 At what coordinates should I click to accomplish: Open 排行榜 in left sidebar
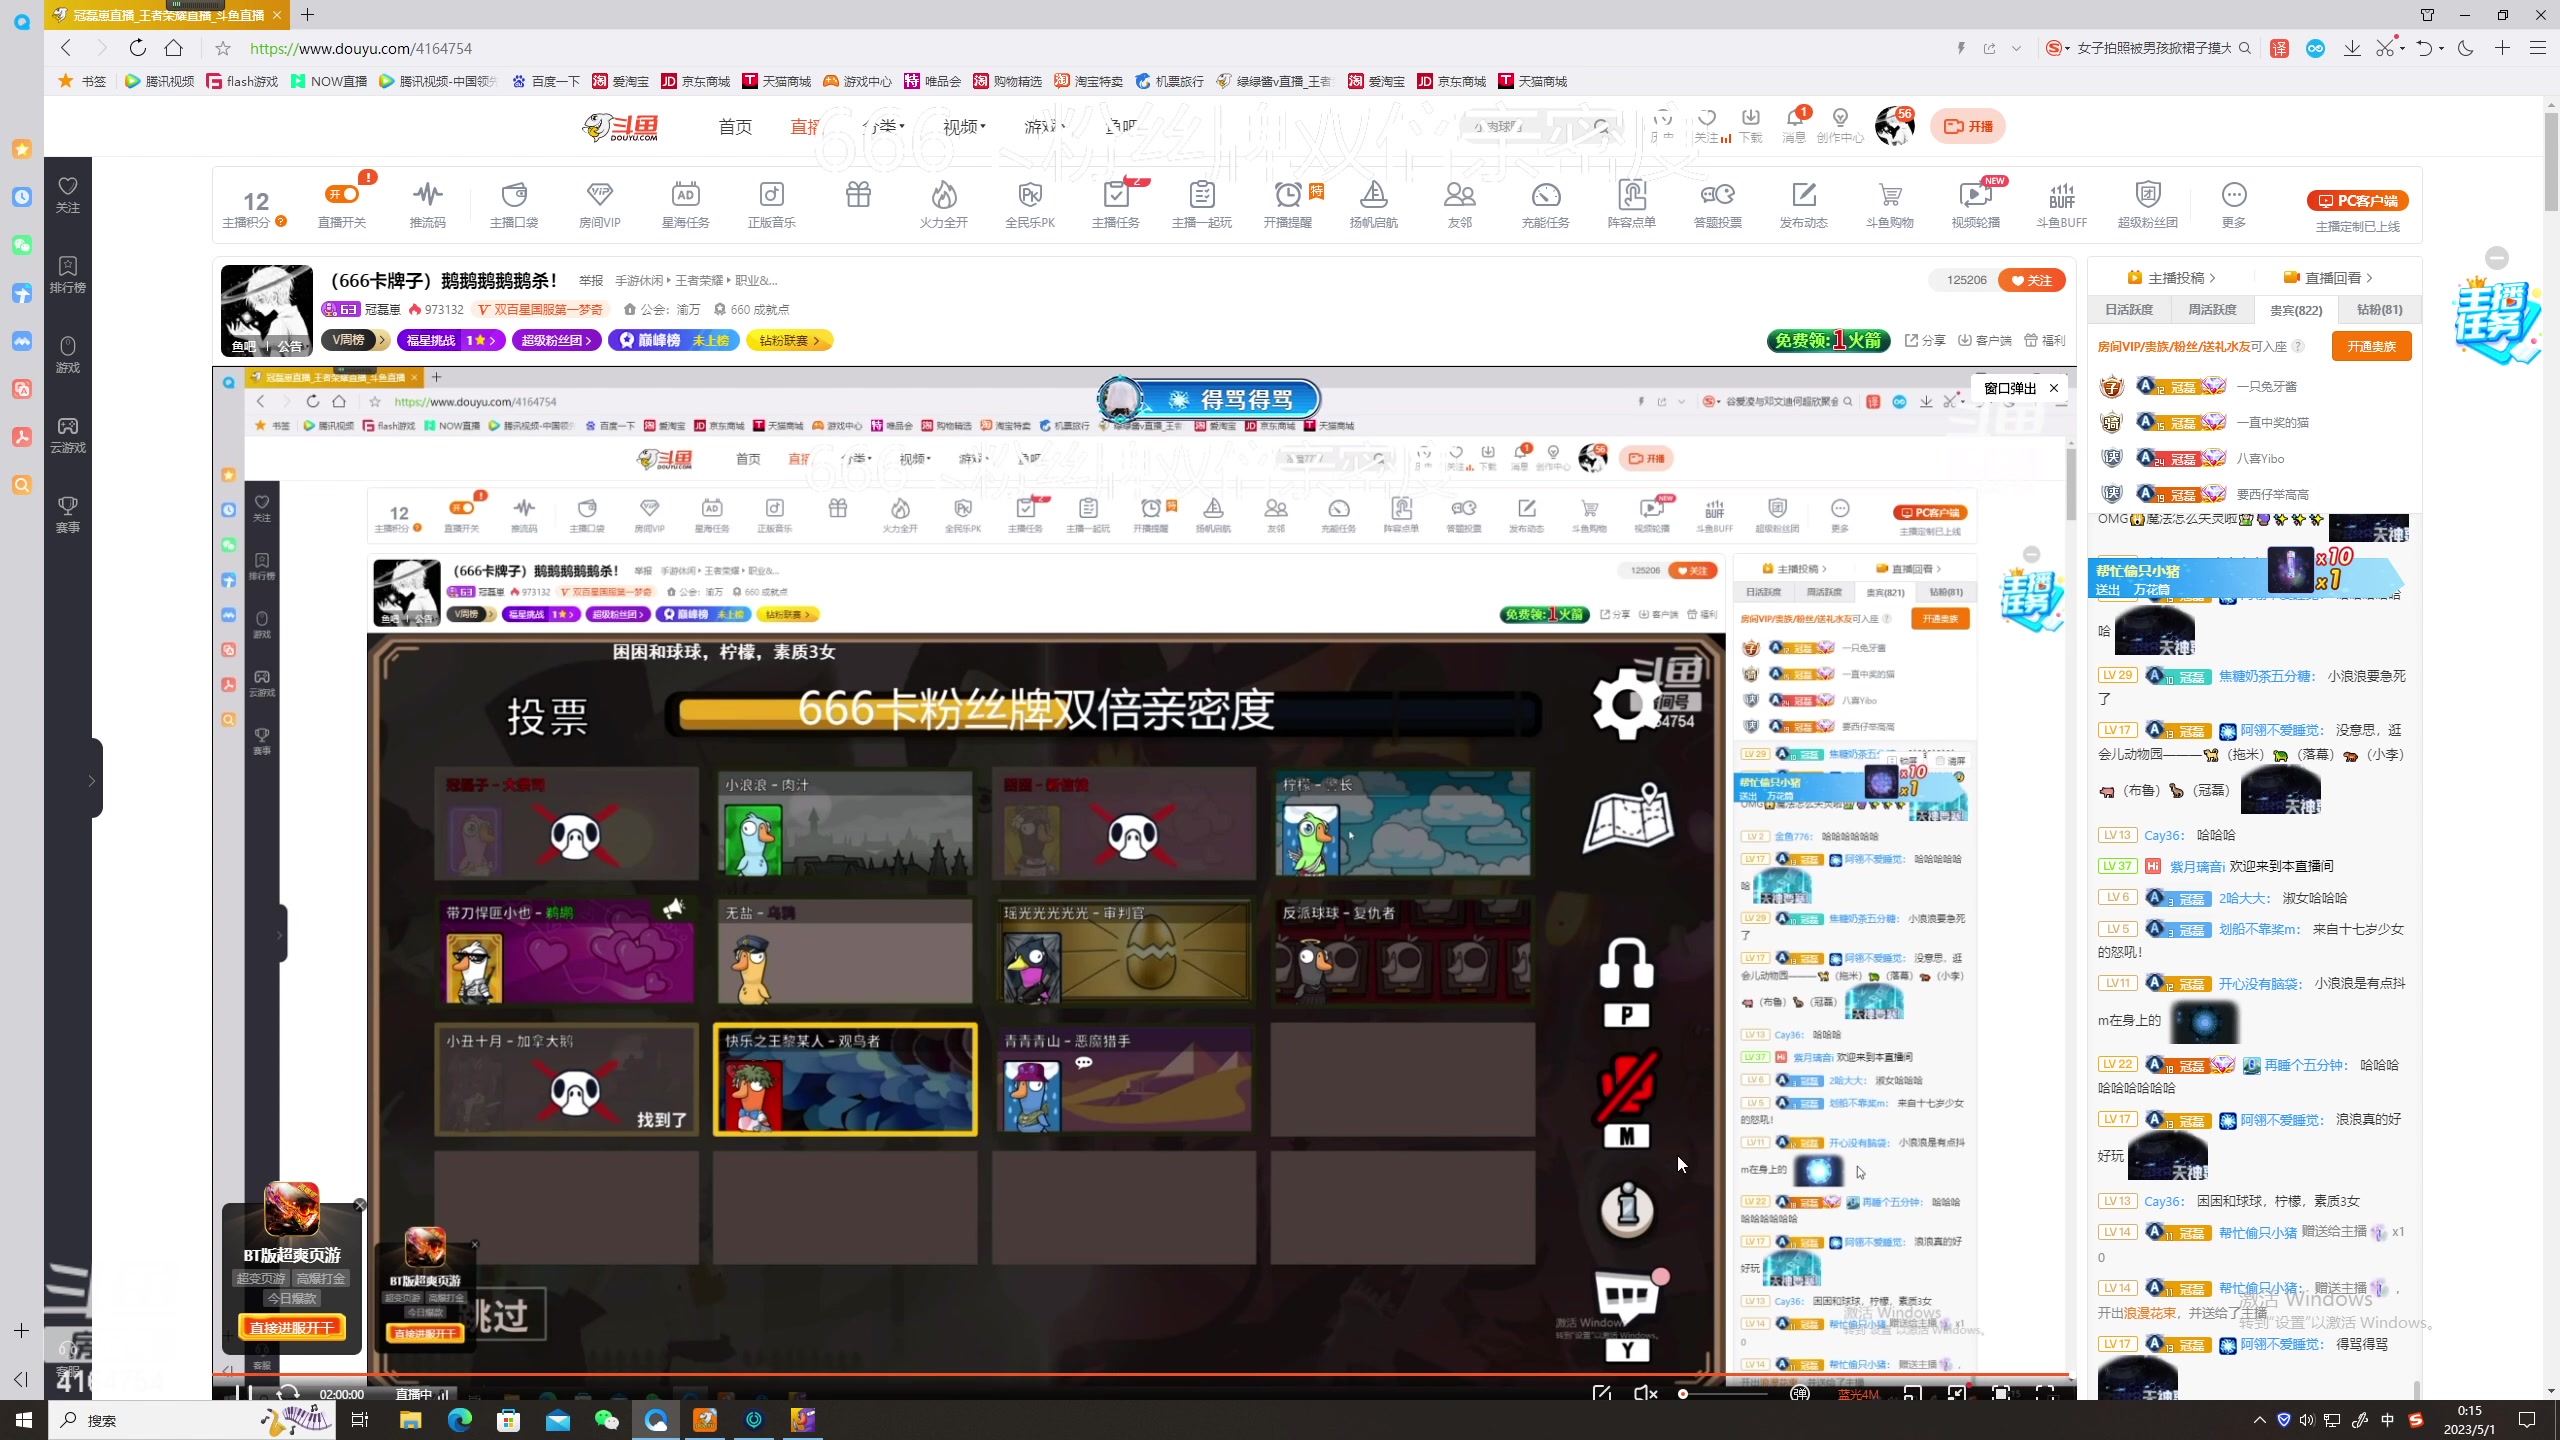68,274
